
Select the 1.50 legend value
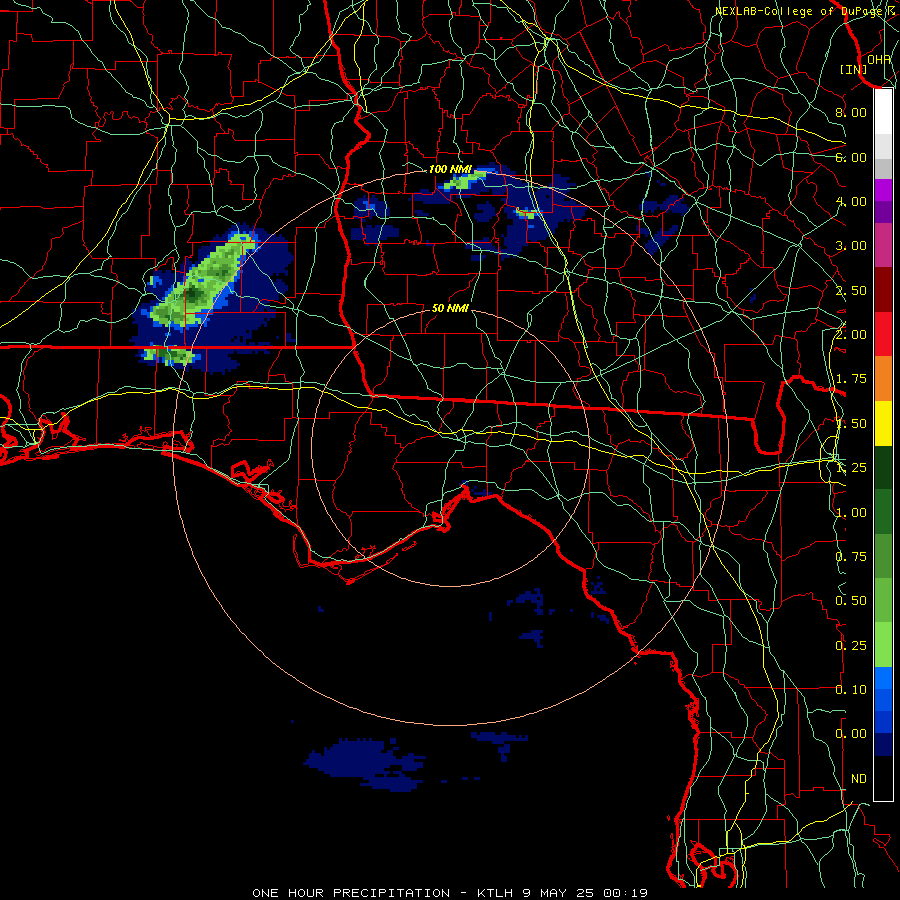pyautogui.click(x=851, y=424)
